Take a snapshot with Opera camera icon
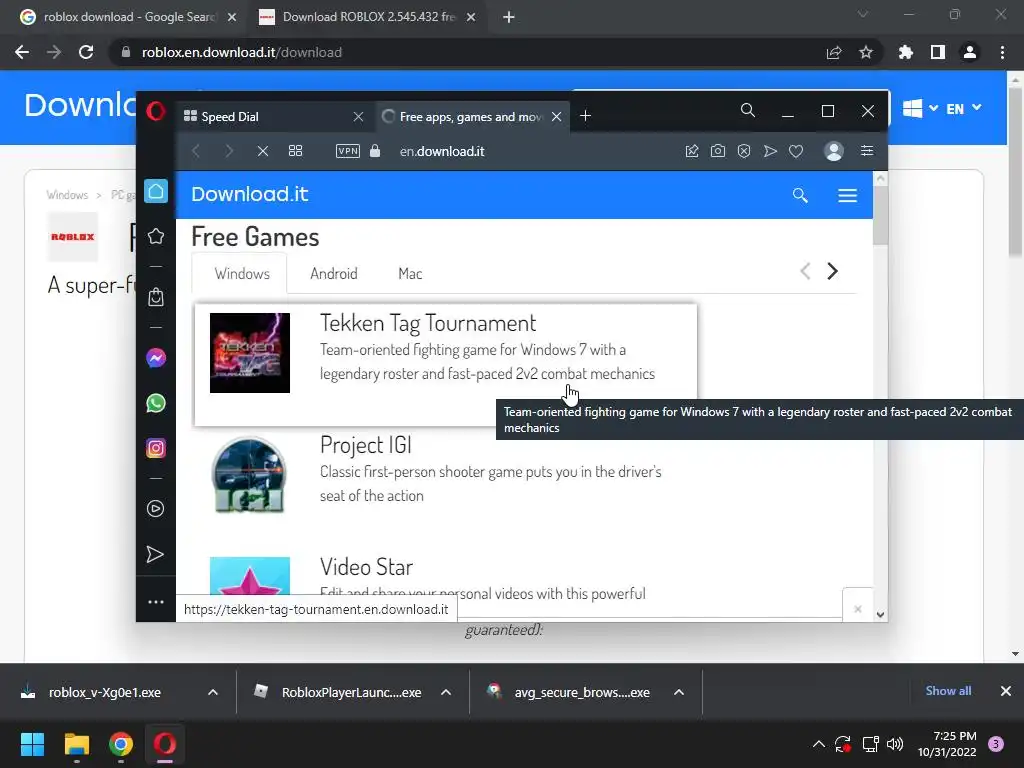Image resolution: width=1024 pixels, height=768 pixels. [x=718, y=151]
